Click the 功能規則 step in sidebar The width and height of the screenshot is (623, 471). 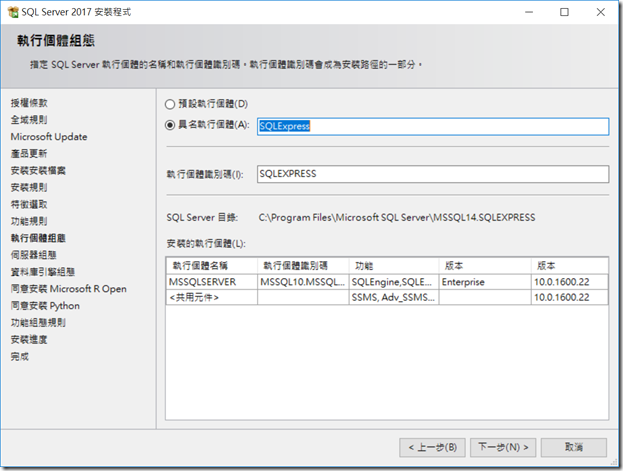click(29, 221)
